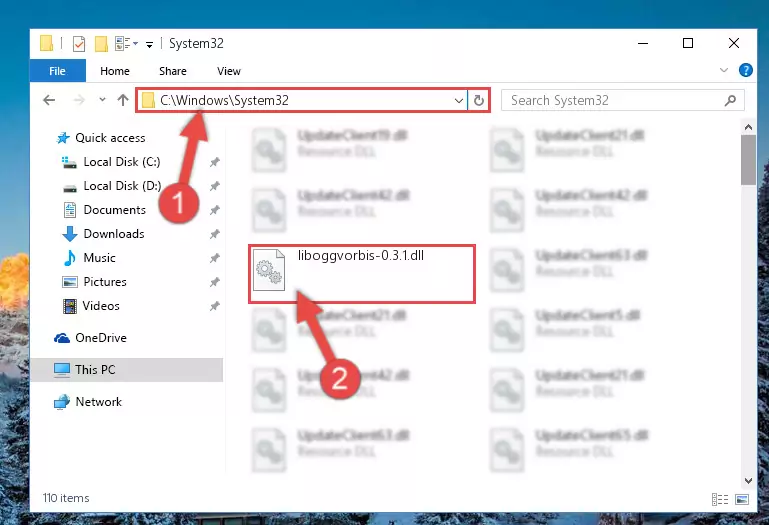
Task: Switch to the Home ribbon tab
Action: (x=115, y=71)
